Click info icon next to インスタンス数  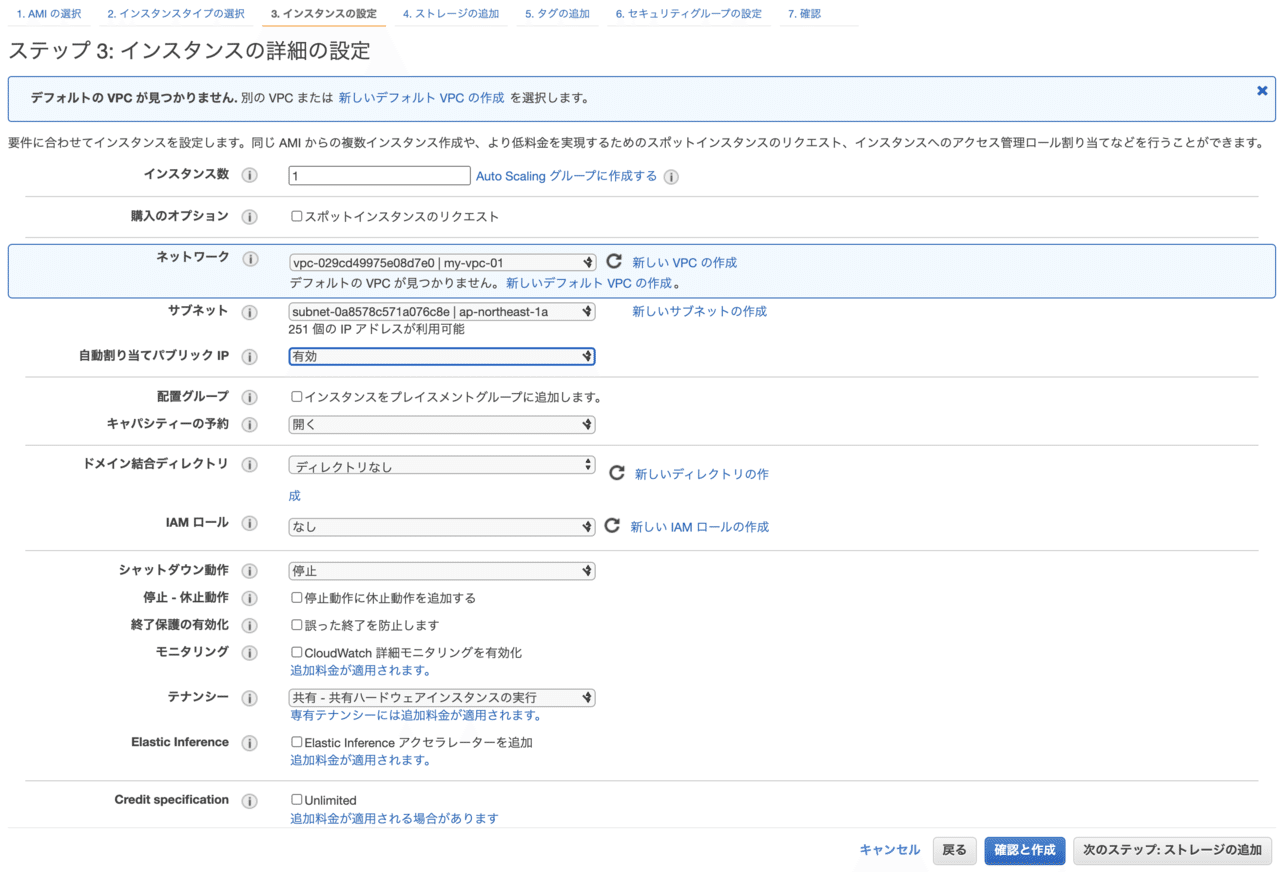[249, 175]
